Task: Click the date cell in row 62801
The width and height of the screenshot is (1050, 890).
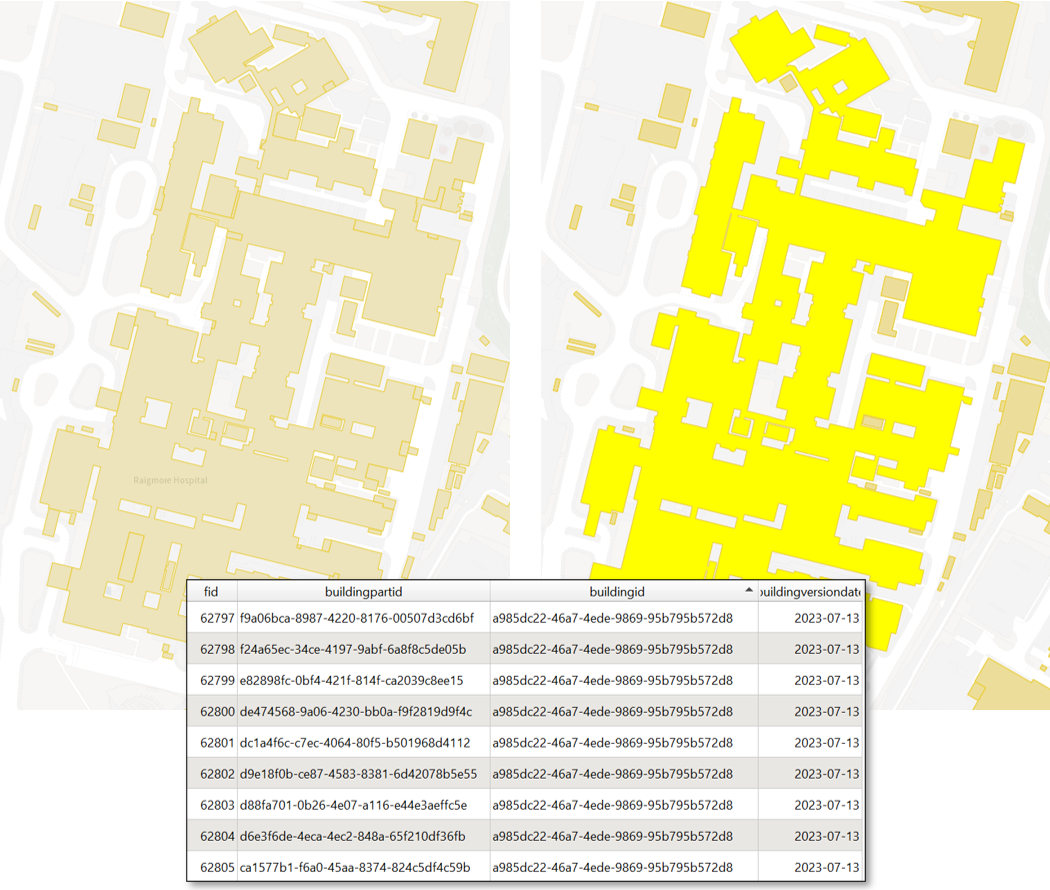Action: 826,742
